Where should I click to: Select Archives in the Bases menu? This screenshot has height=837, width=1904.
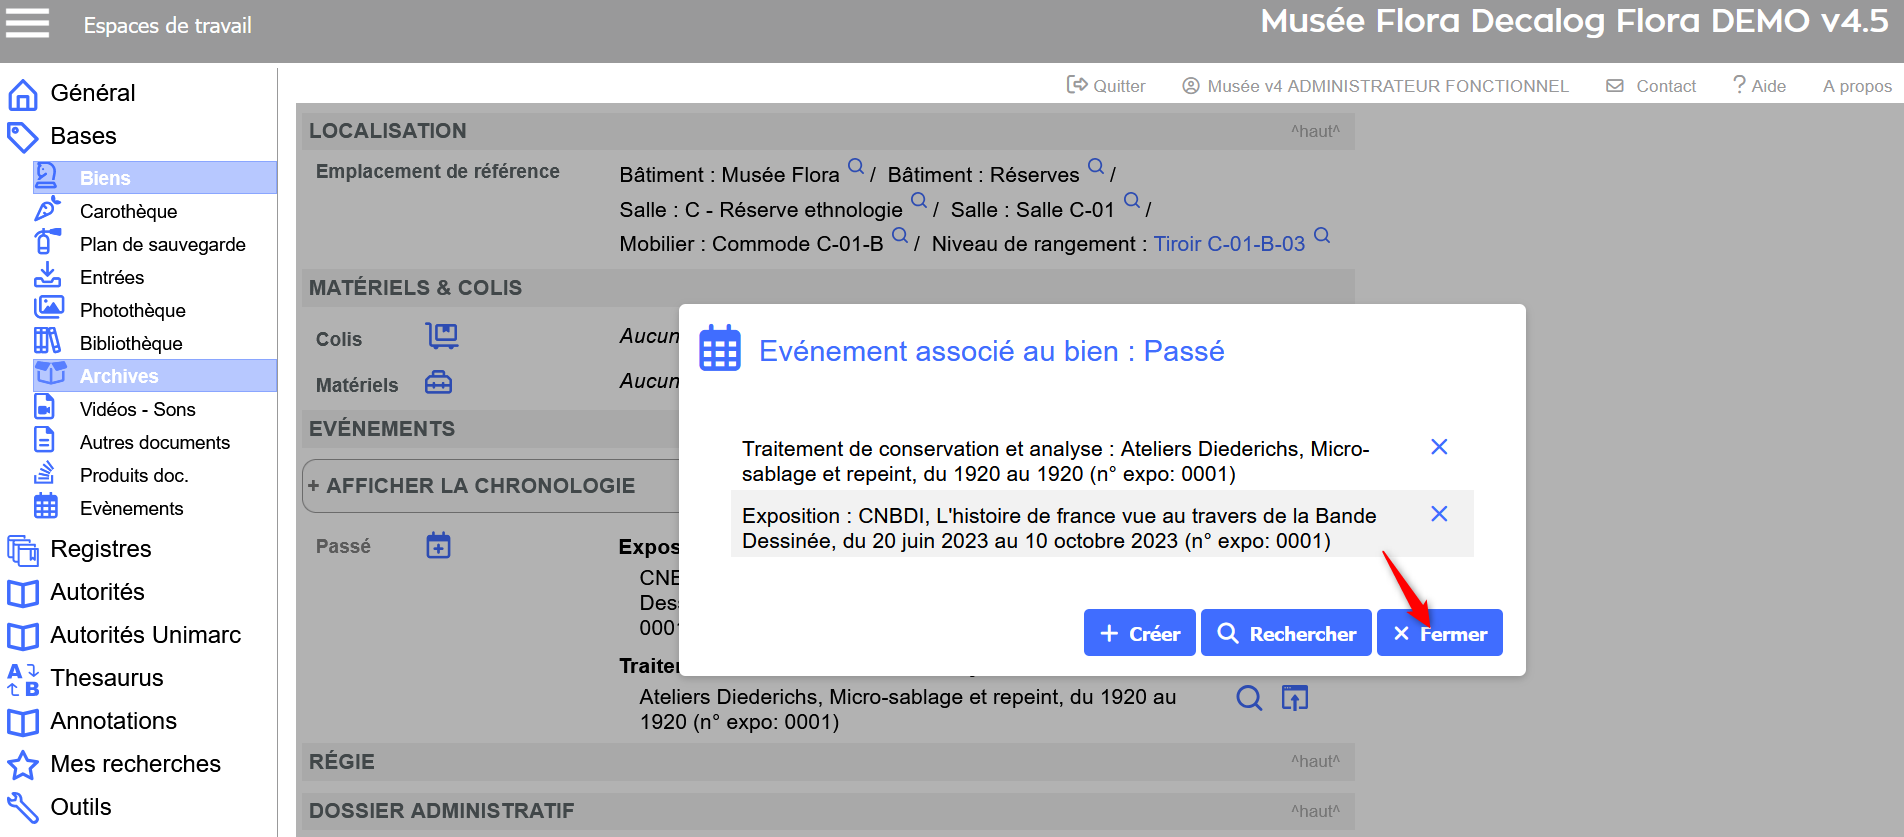point(119,376)
